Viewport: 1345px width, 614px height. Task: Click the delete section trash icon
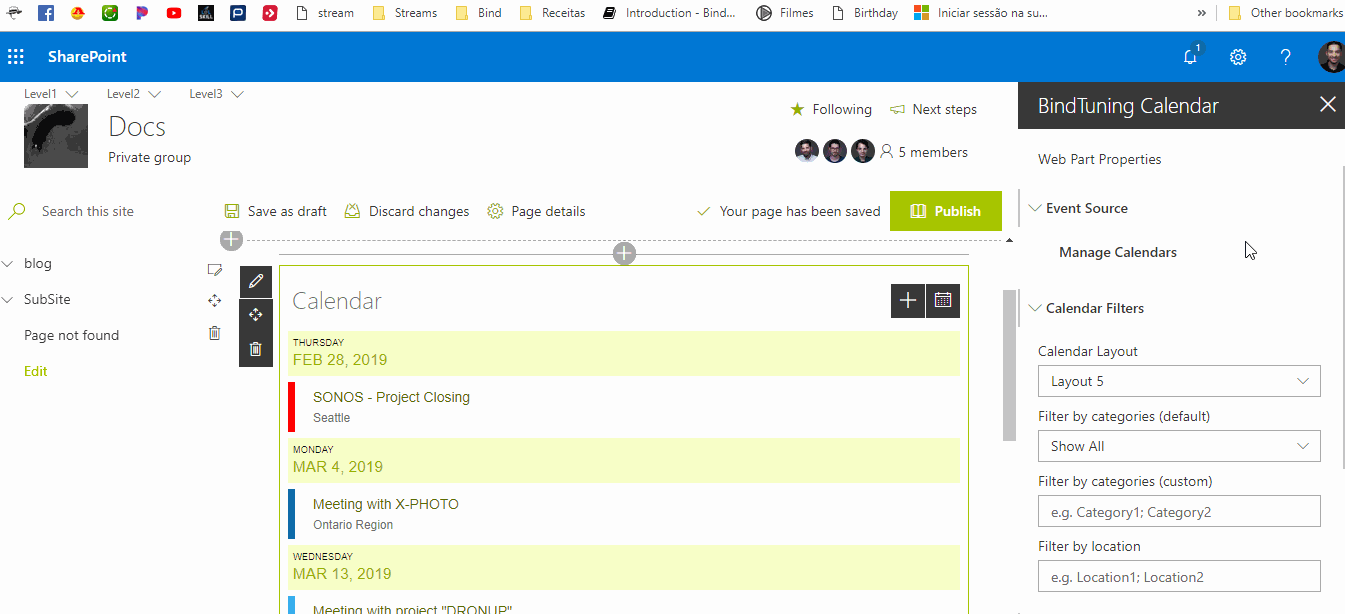click(x=214, y=333)
